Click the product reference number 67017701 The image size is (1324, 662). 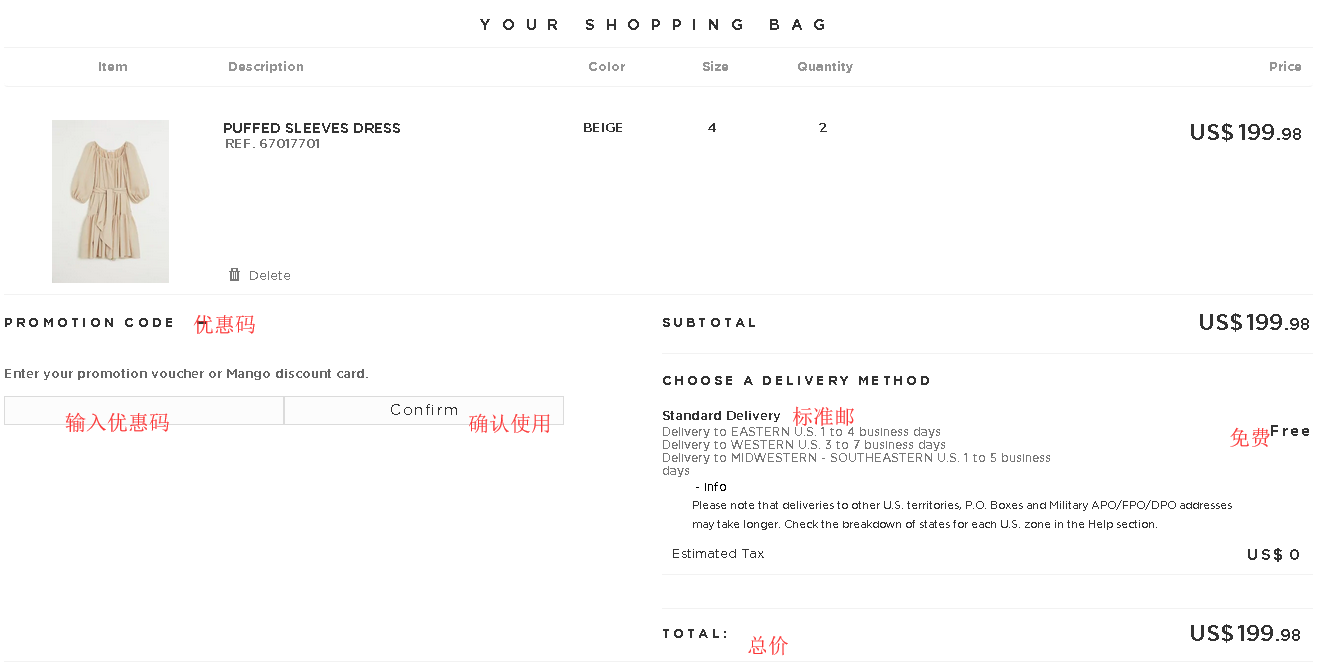(272, 144)
